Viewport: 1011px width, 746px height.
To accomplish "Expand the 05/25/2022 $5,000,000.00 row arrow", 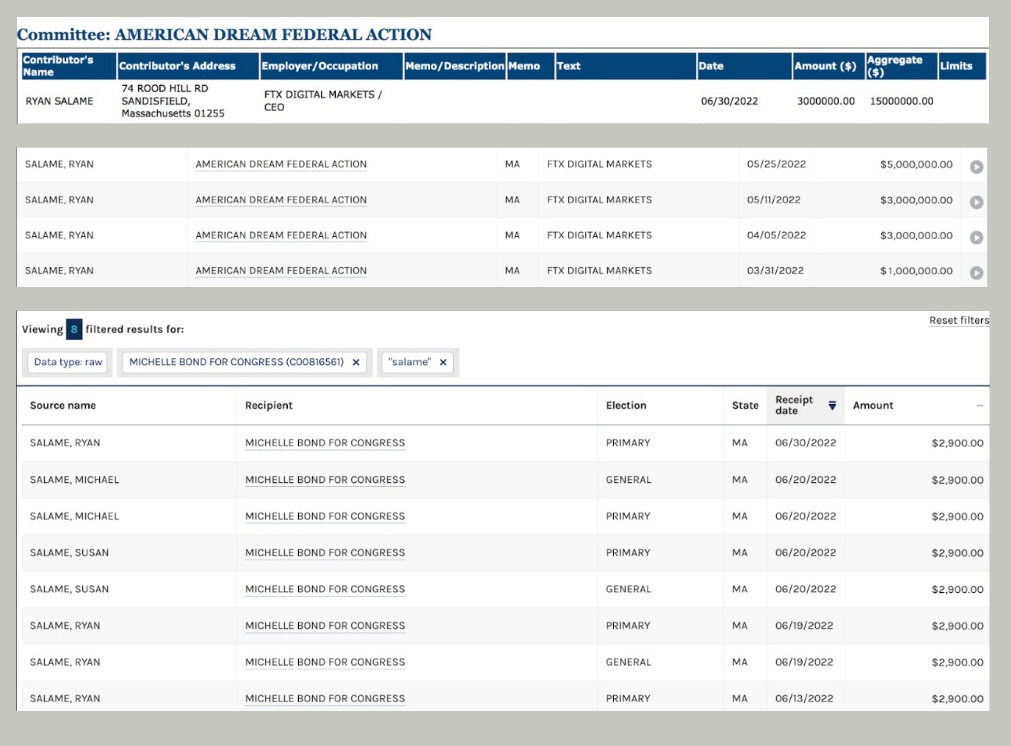I will 976,166.
